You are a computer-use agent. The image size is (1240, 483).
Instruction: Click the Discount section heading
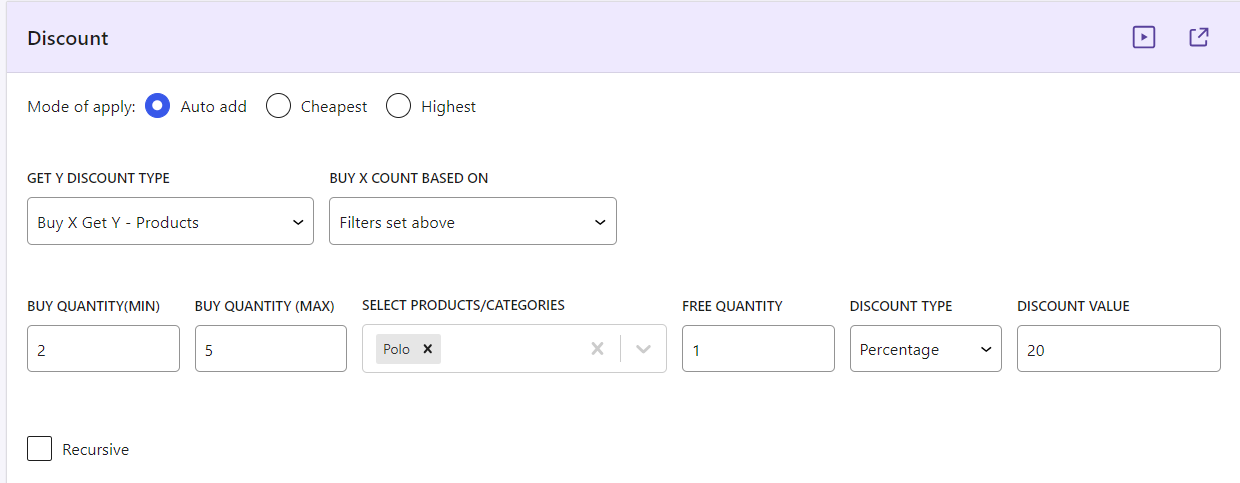[68, 39]
